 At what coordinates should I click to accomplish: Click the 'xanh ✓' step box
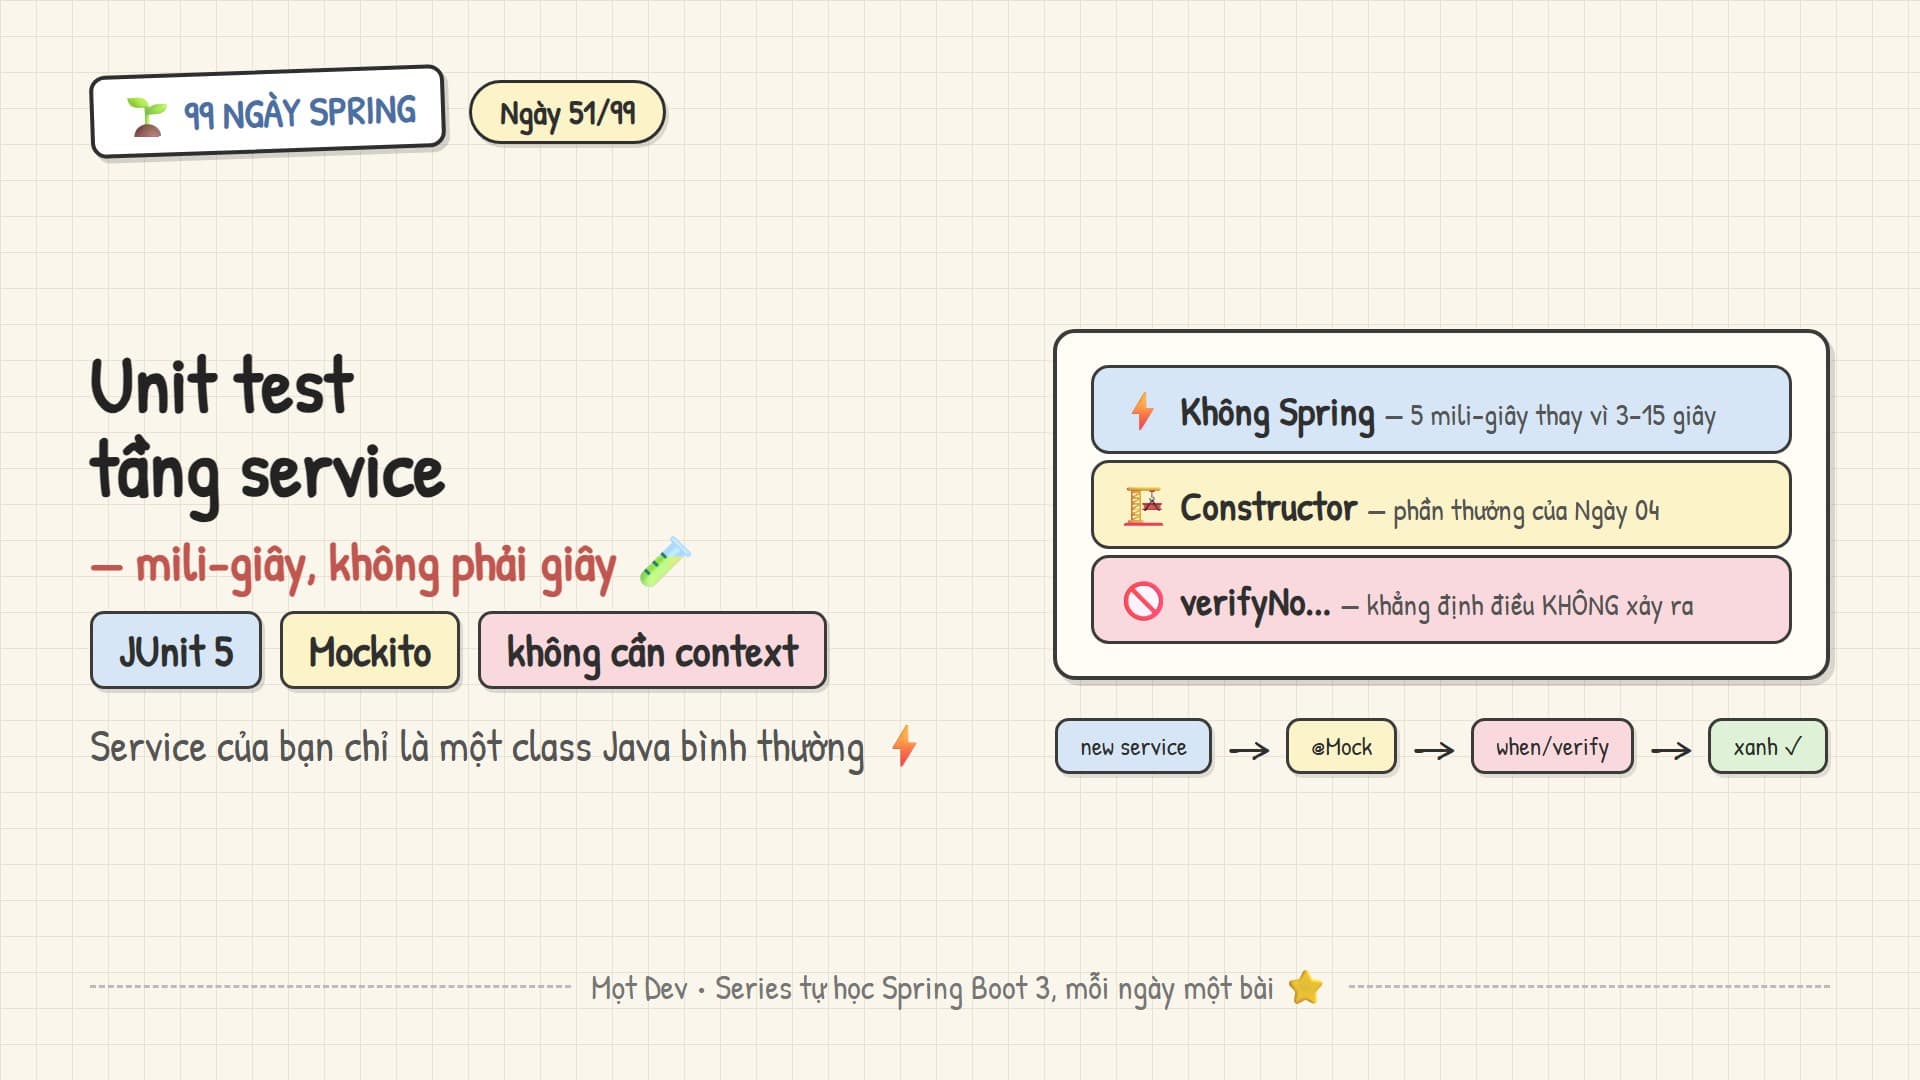[1768, 747]
